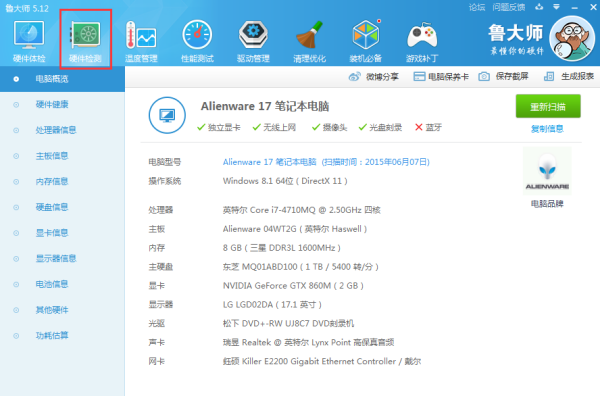
Task: Open the 温度管理 temperature management icon
Action: (x=141, y=35)
